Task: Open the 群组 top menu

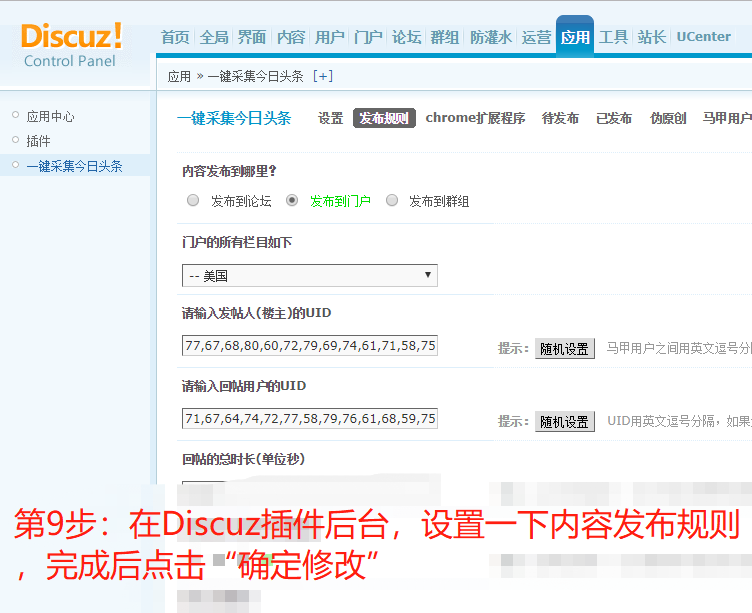Action: click(x=445, y=37)
